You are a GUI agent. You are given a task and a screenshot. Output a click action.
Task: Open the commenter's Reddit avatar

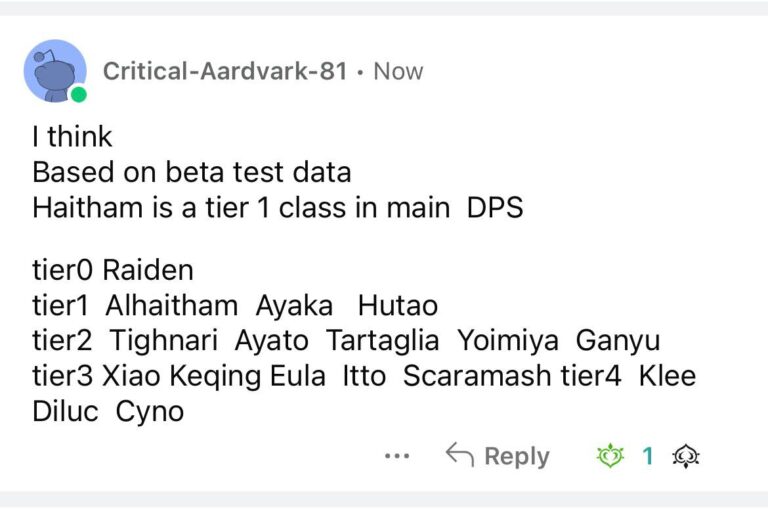[x=54, y=71]
